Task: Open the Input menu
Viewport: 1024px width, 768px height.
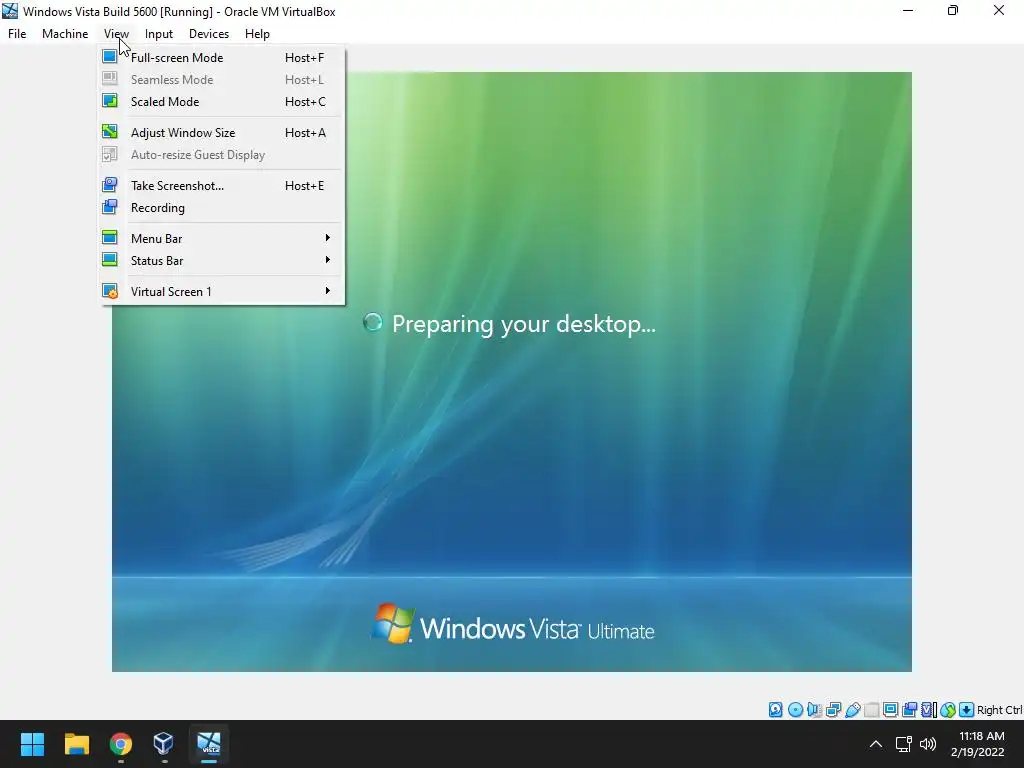Action: pyautogui.click(x=159, y=34)
